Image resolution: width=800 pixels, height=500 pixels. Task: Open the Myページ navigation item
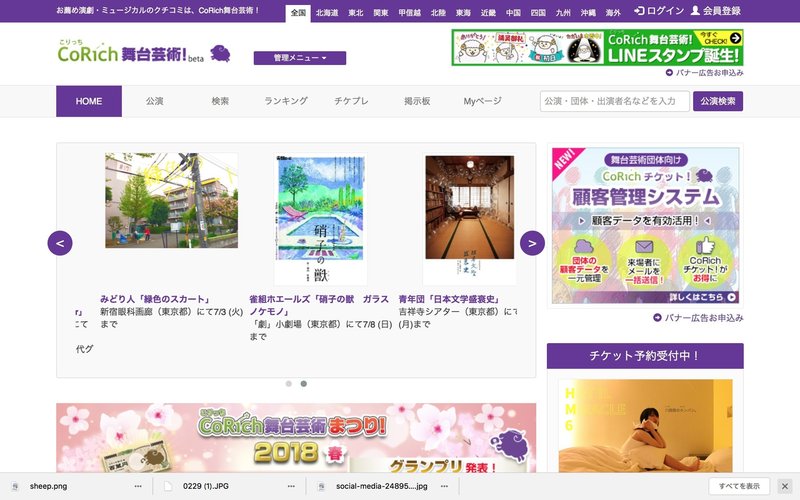(482, 101)
